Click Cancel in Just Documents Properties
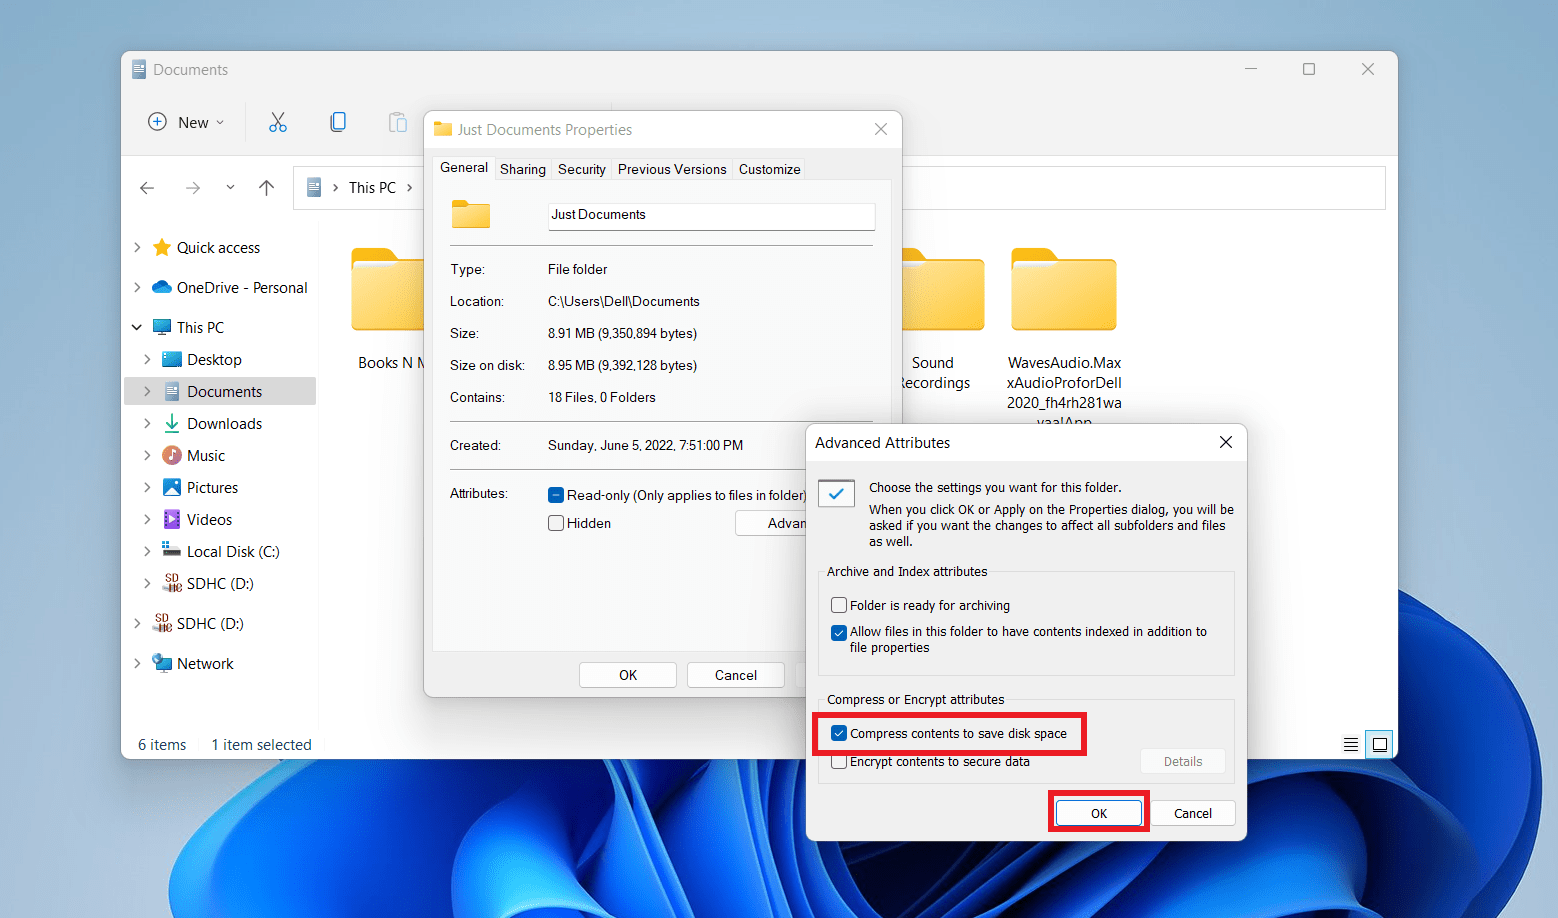The image size is (1558, 918). 736,675
